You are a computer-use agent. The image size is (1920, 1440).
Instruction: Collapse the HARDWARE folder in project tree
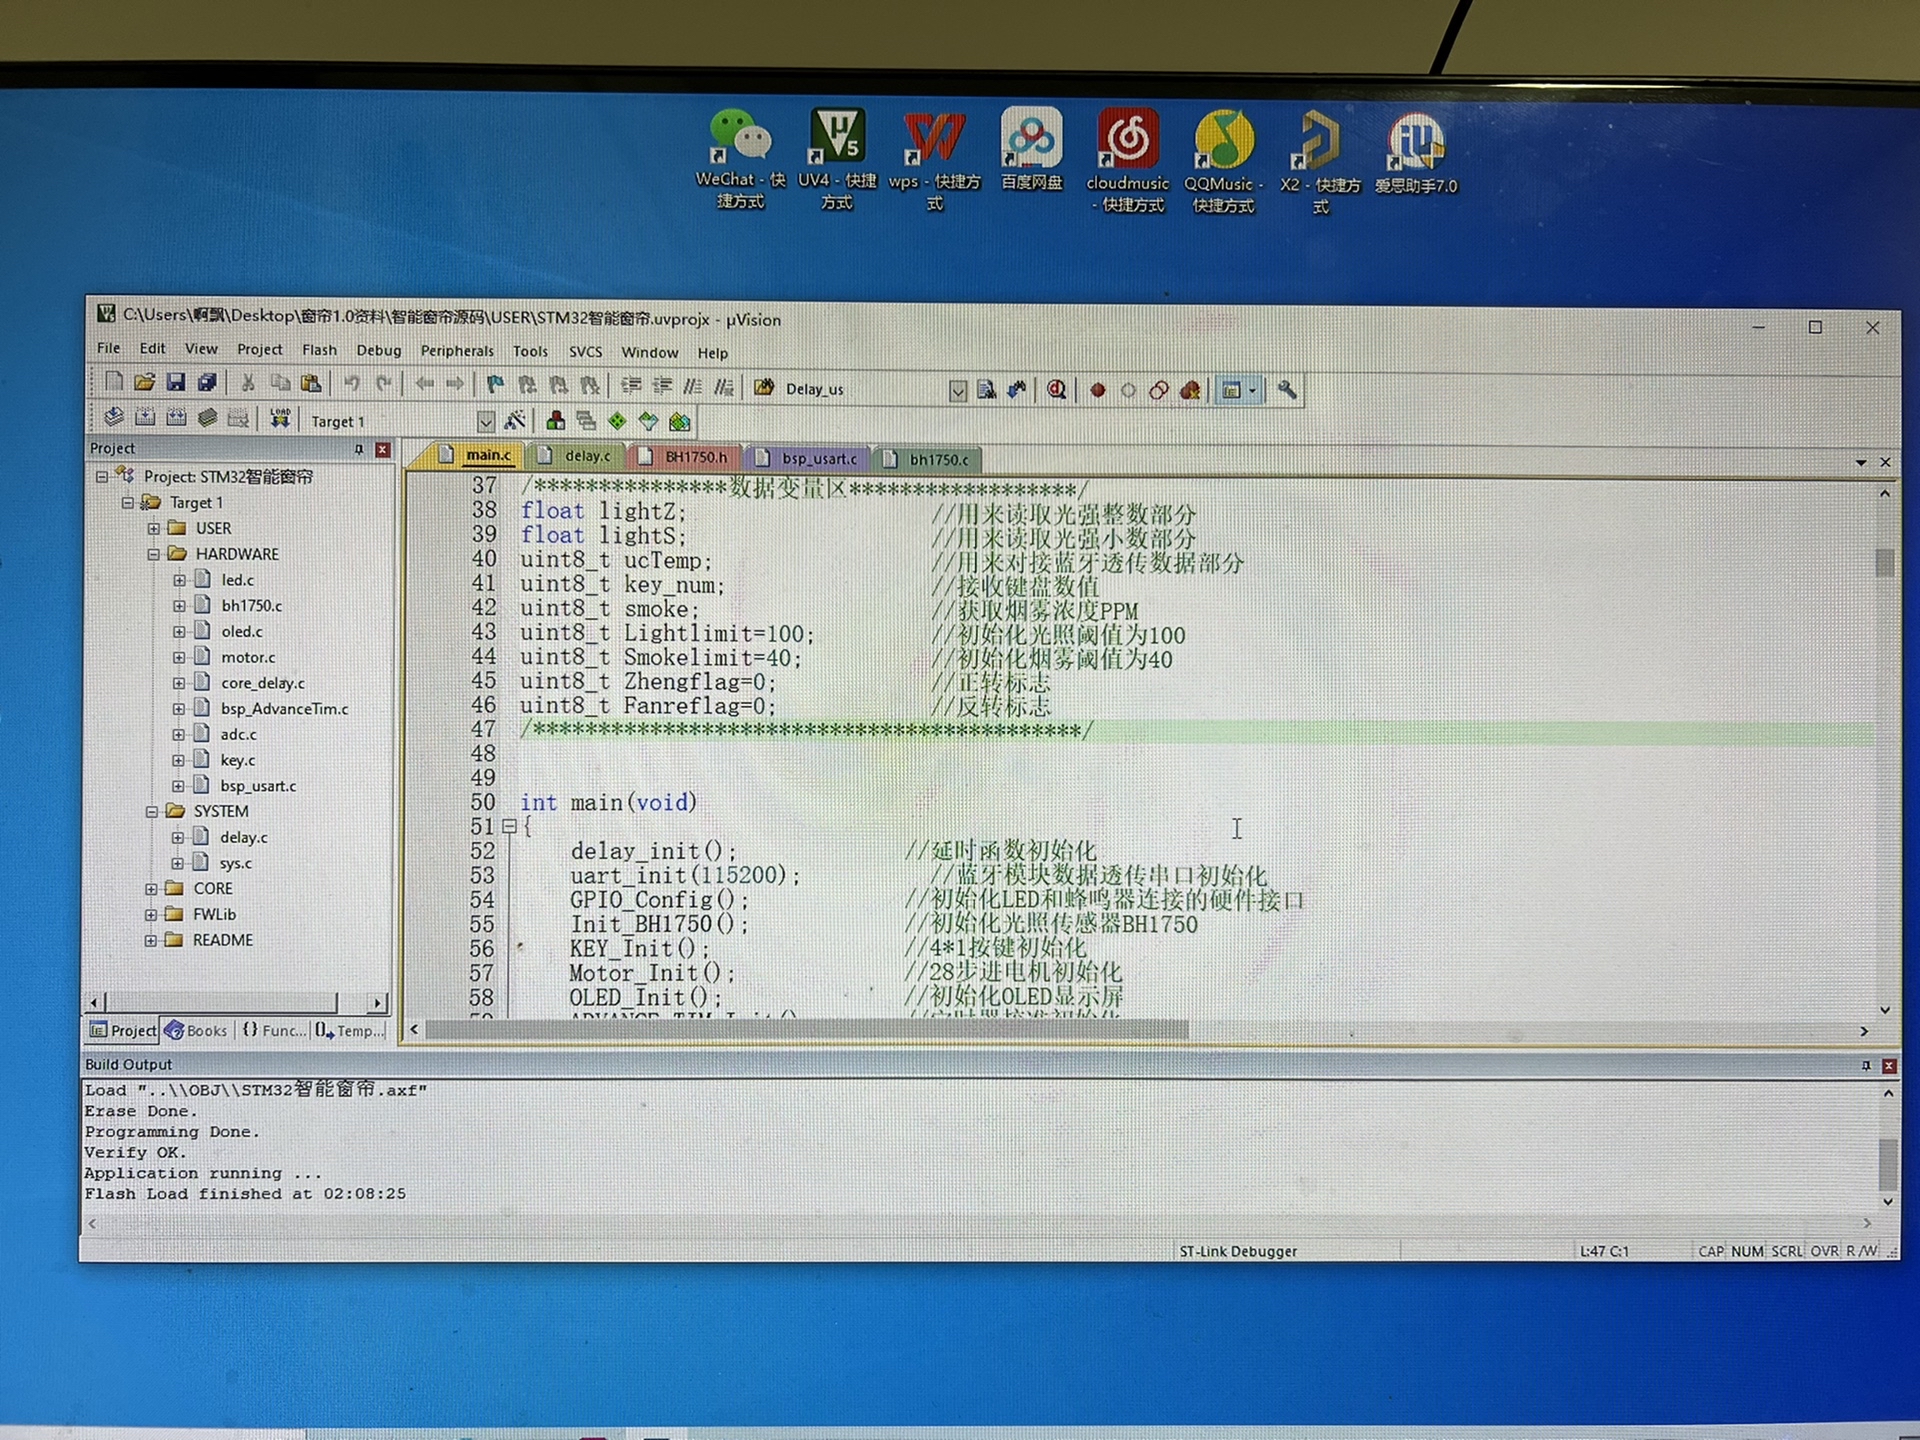pos(153,554)
